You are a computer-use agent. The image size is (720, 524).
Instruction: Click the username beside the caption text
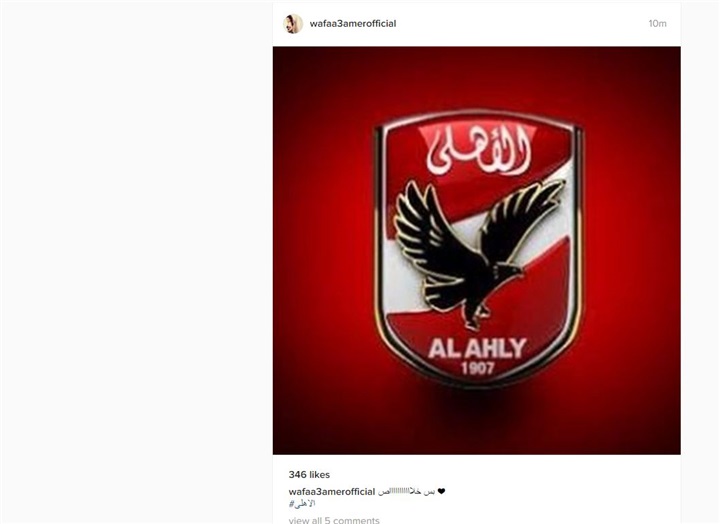click(x=332, y=492)
